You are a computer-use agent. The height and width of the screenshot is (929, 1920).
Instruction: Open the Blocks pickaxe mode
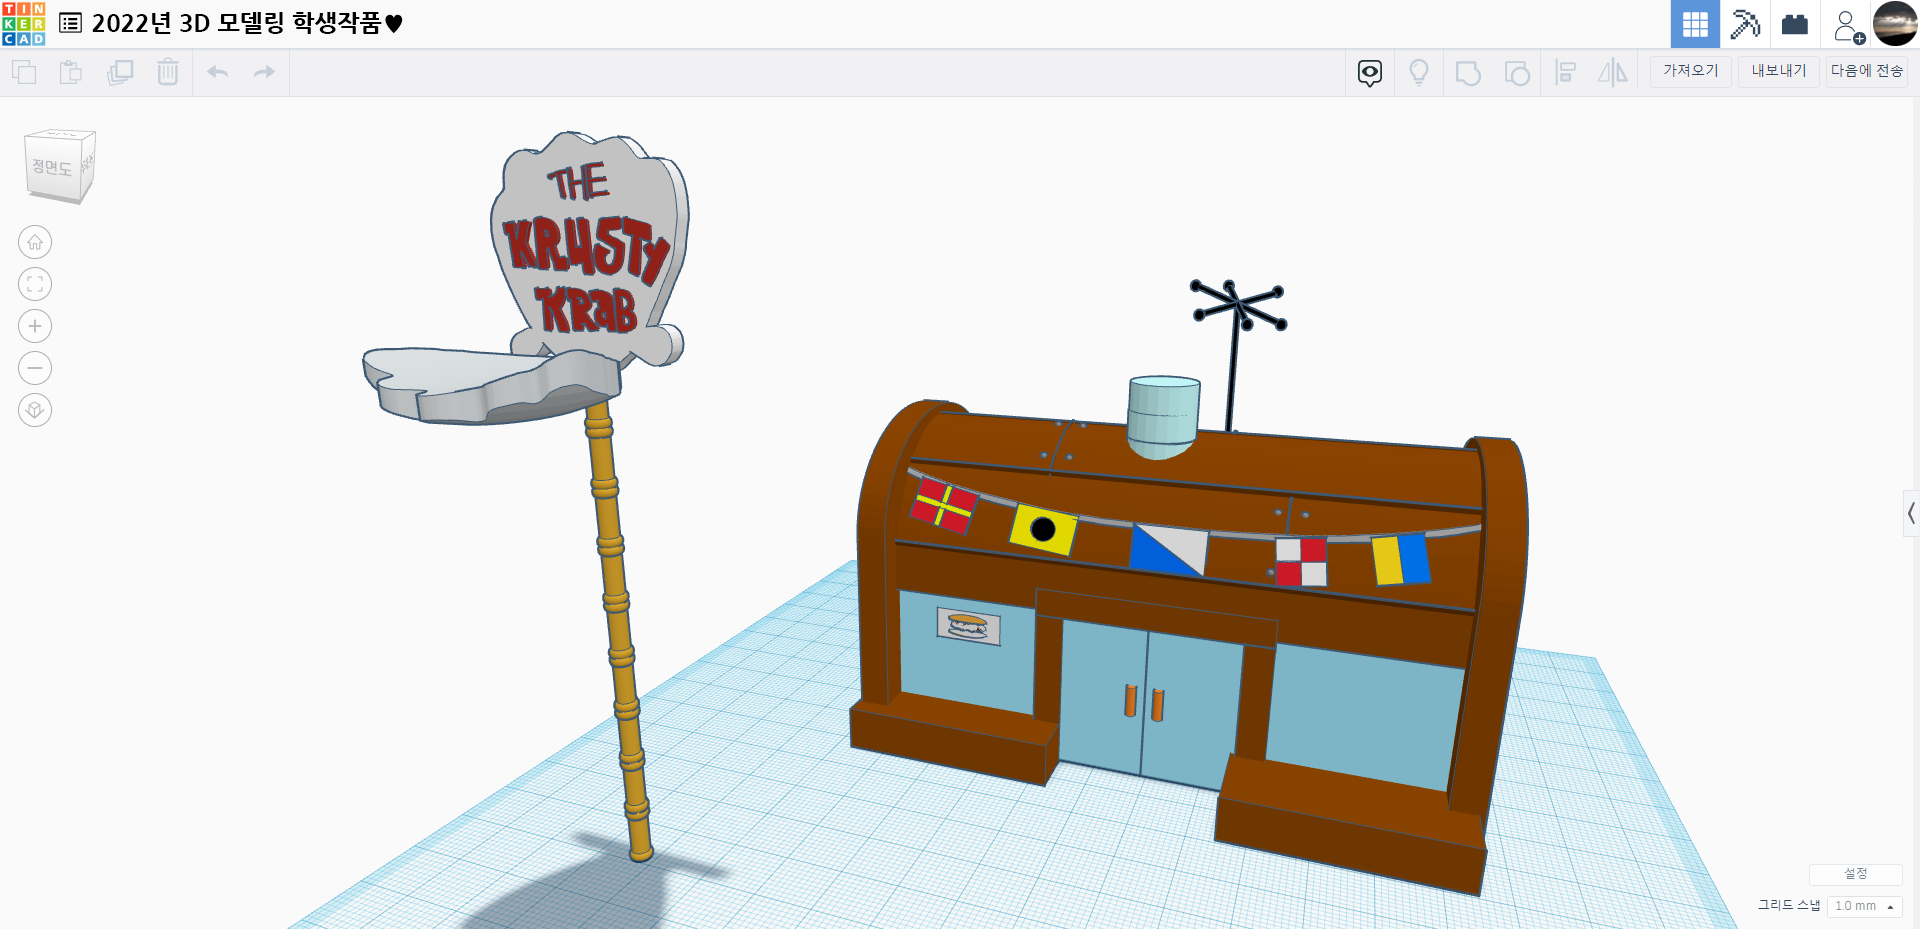[1745, 24]
